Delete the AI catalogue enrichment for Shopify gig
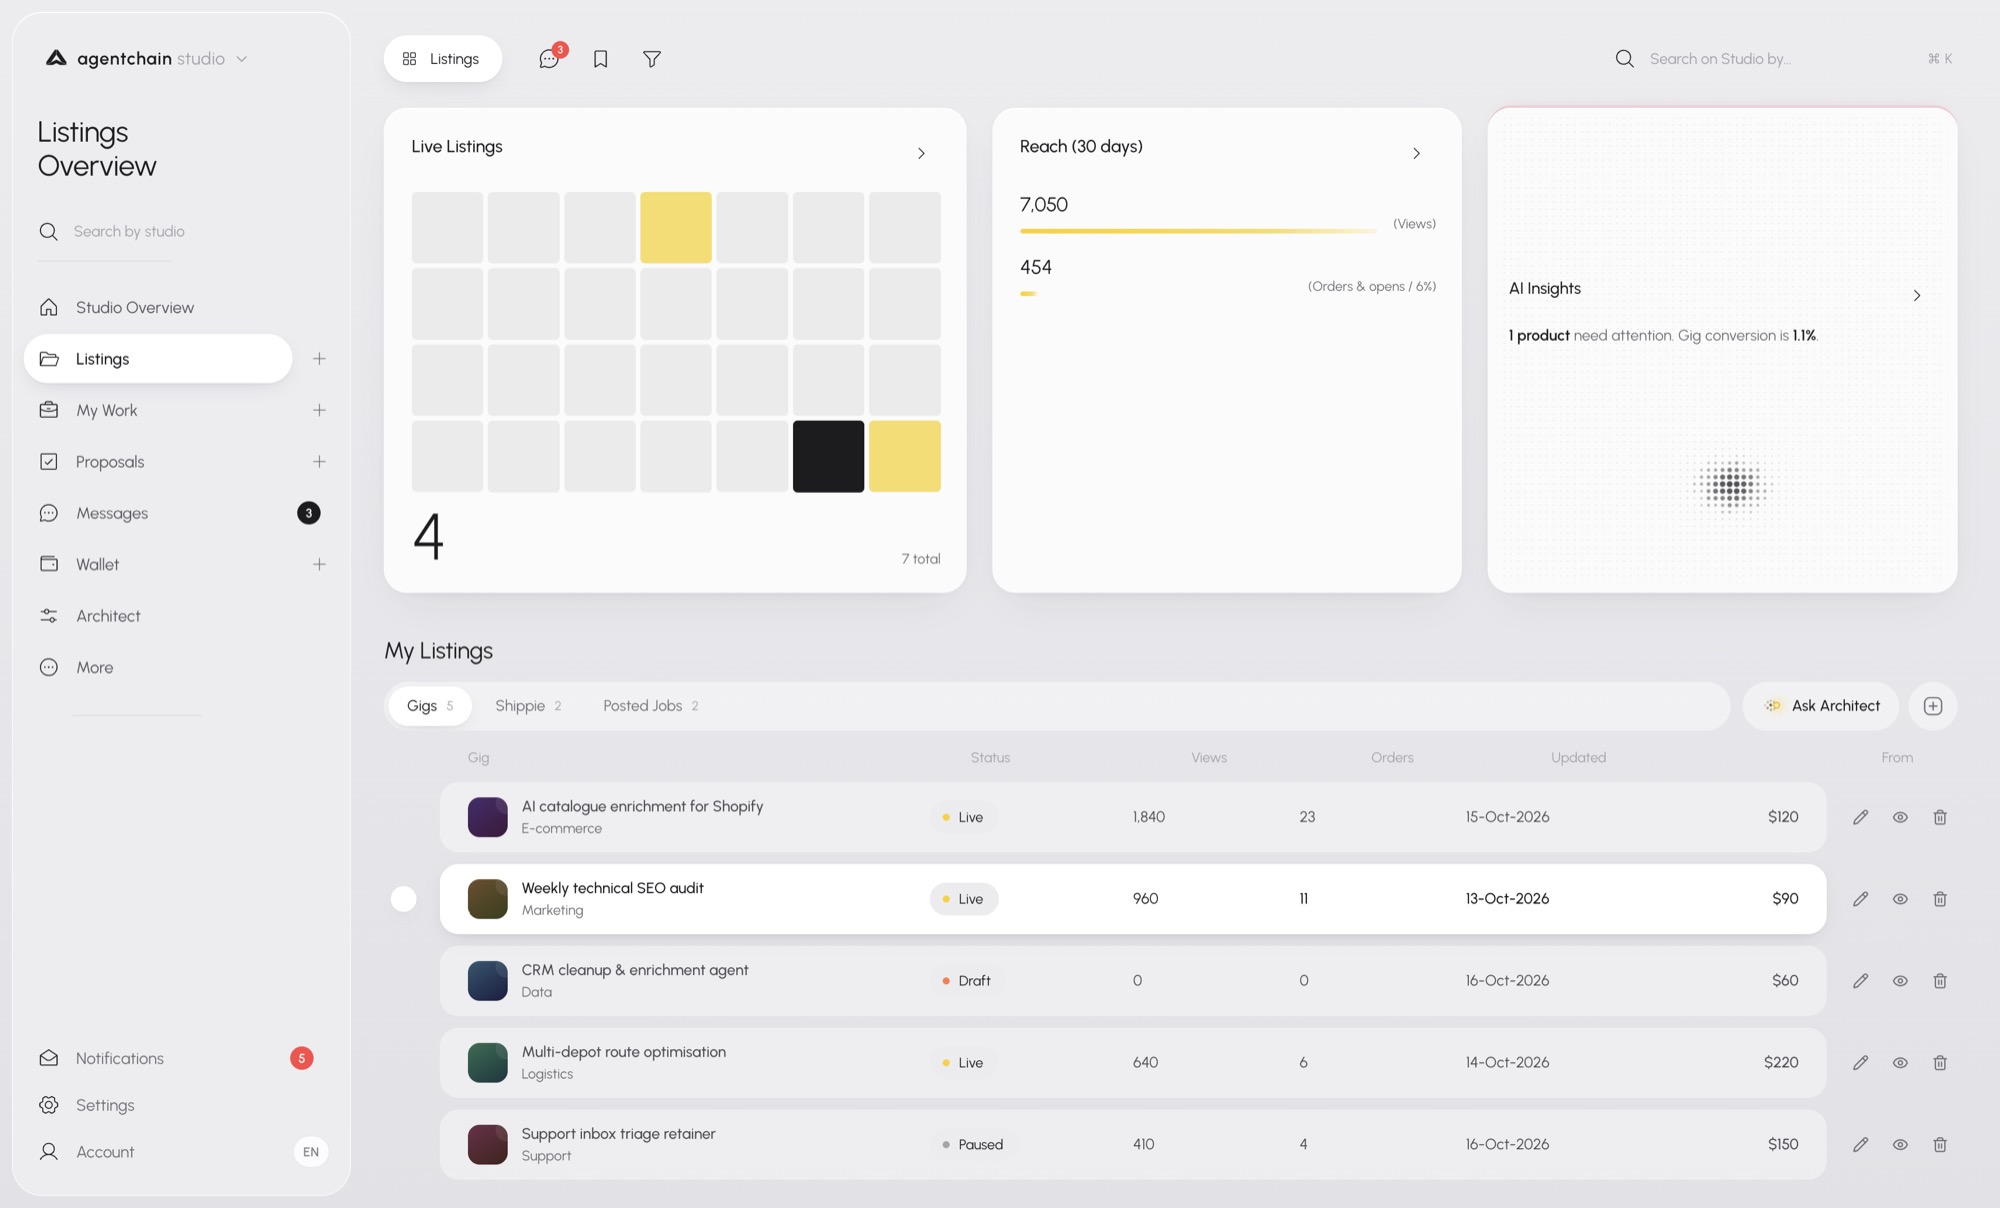This screenshot has height=1208, width=2000. pyautogui.click(x=1940, y=817)
